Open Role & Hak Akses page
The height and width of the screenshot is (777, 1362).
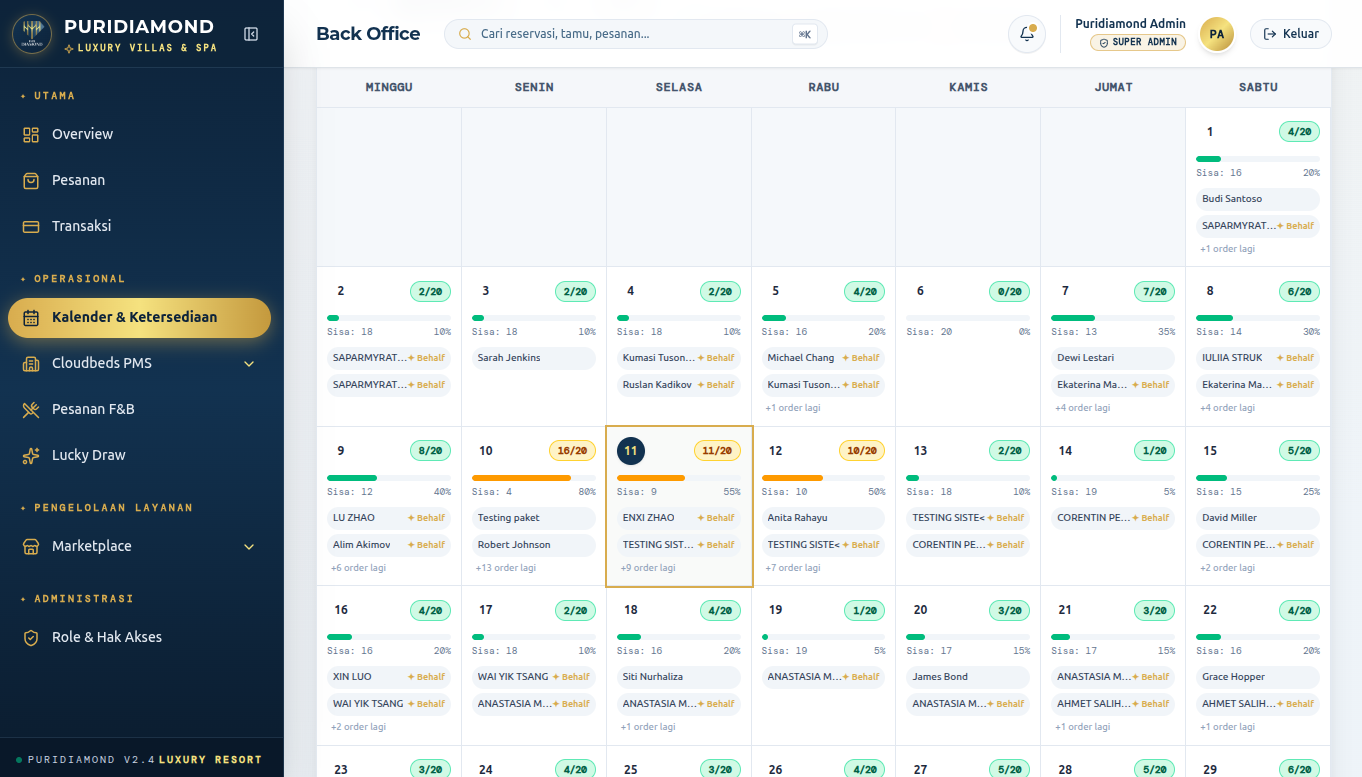pos(139,637)
